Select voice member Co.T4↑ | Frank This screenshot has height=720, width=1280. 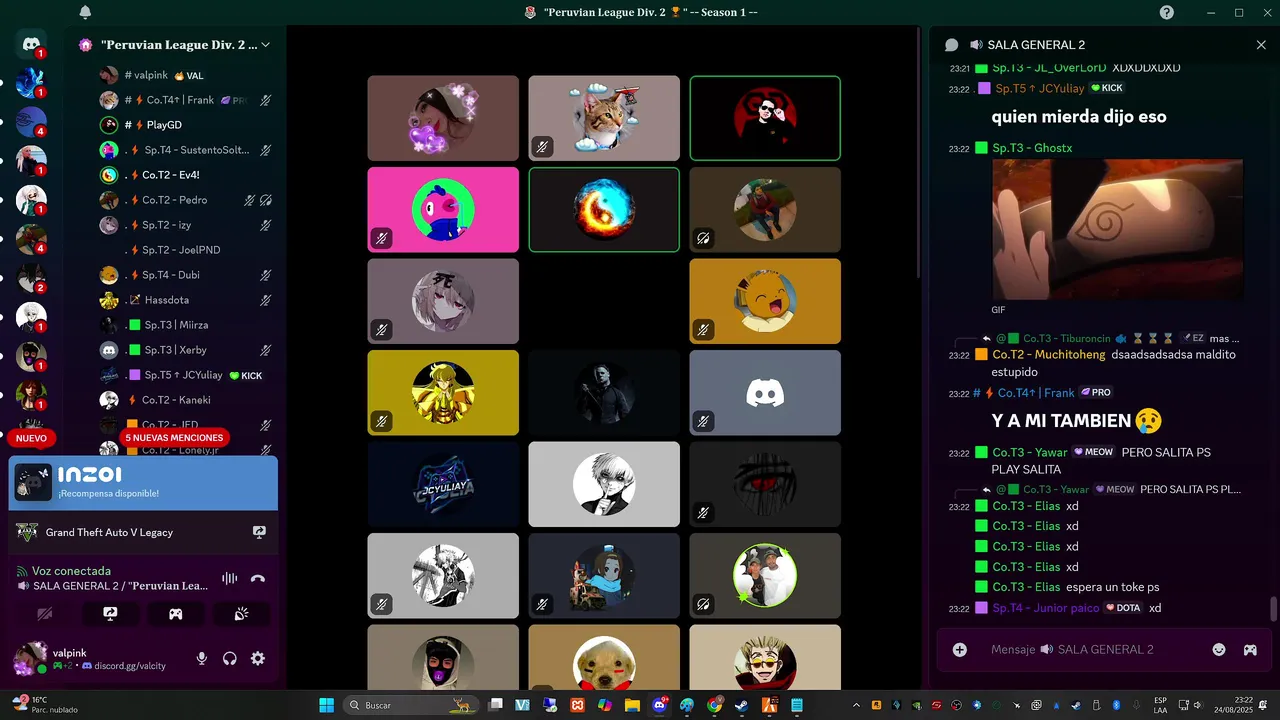(x=186, y=100)
